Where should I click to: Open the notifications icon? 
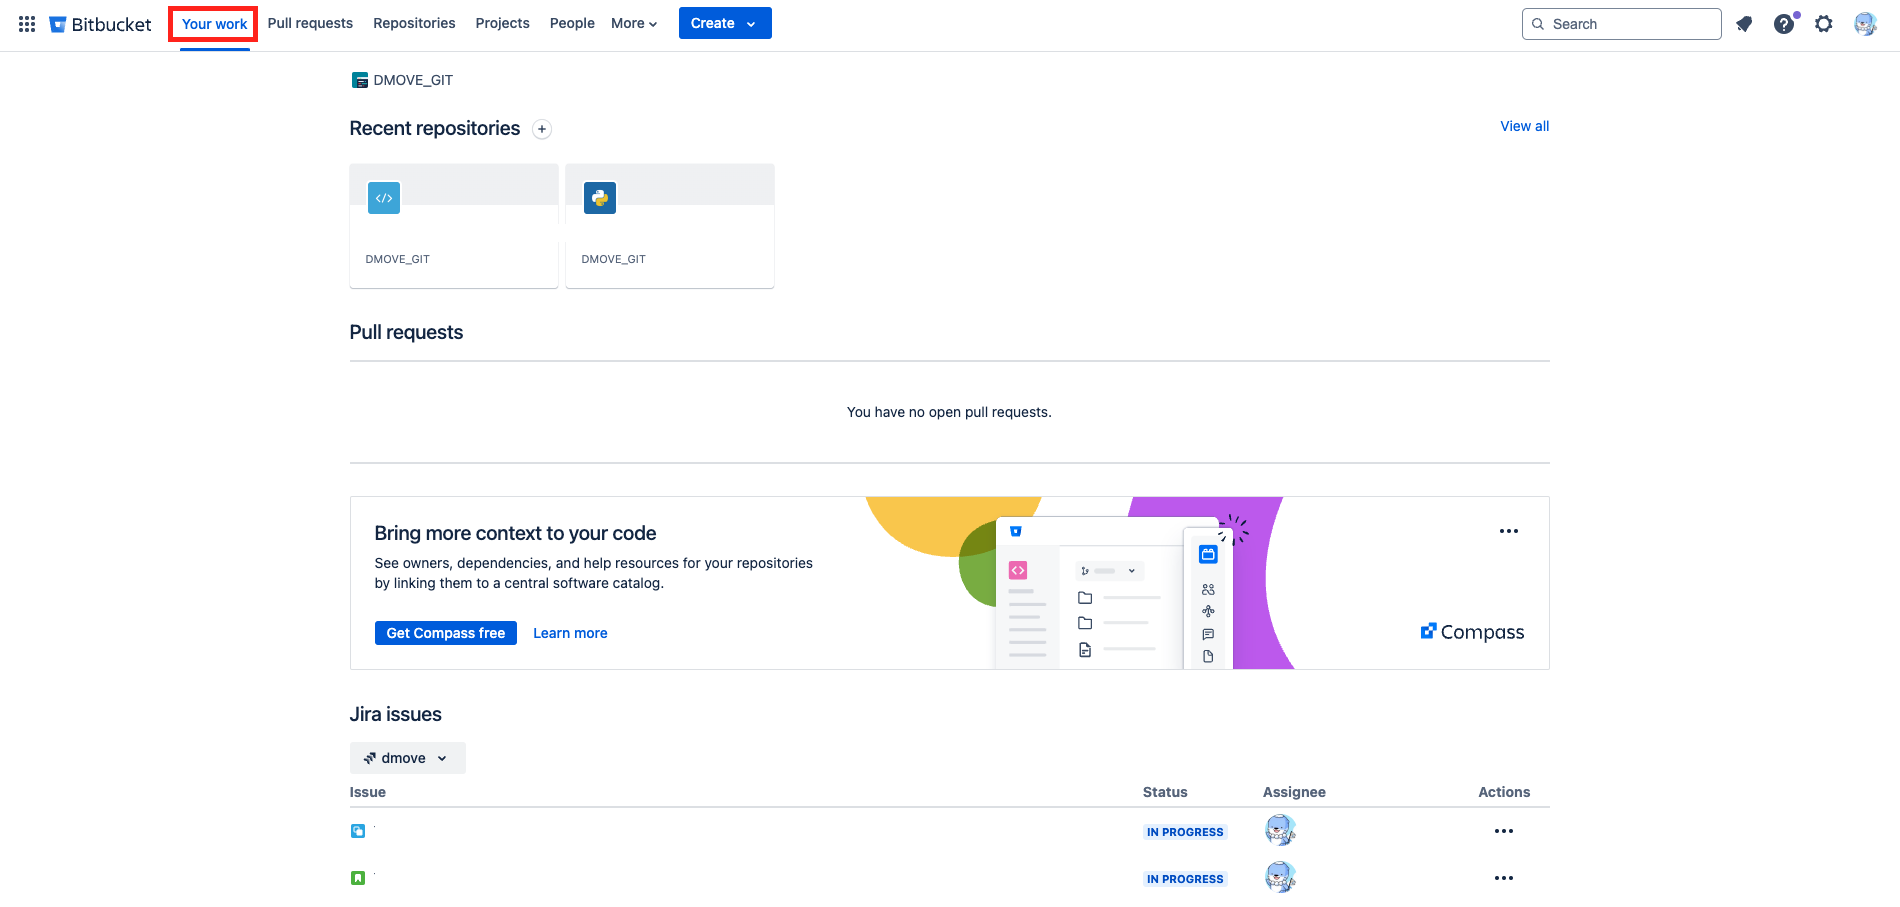pos(1744,24)
